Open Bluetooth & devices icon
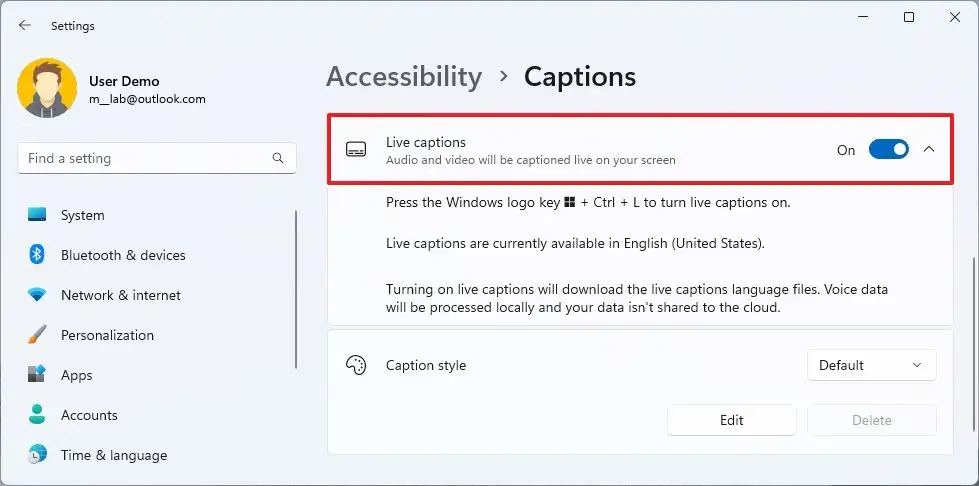This screenshot has height=486, width=979. [37, 255]
